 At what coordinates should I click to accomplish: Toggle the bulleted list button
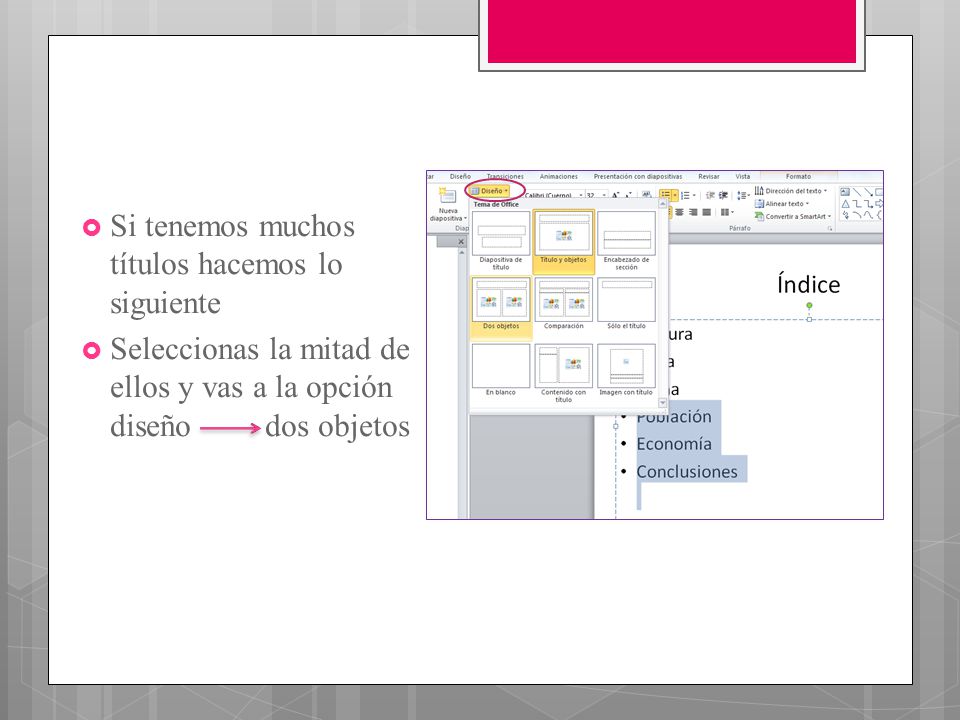(x=666, y=195)
